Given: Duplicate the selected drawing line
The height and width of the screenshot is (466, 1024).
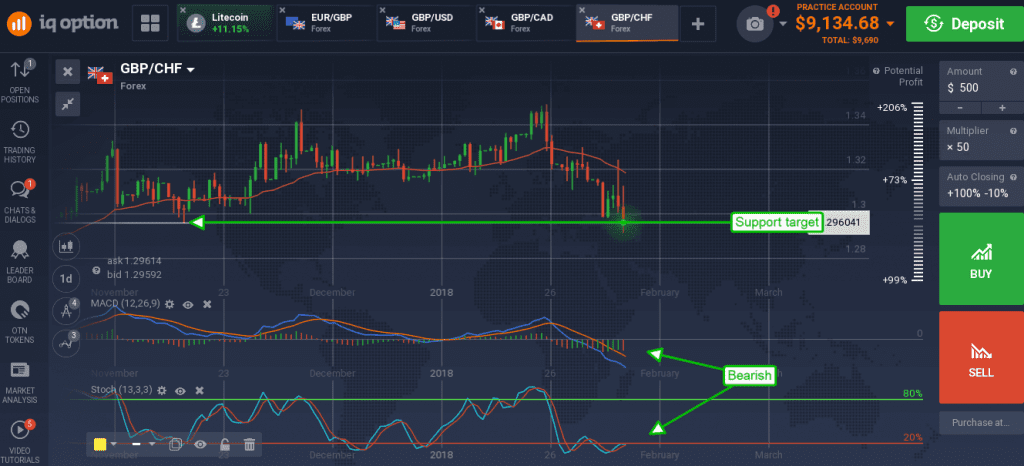Looking at the screenshot, I should point(174,444).
